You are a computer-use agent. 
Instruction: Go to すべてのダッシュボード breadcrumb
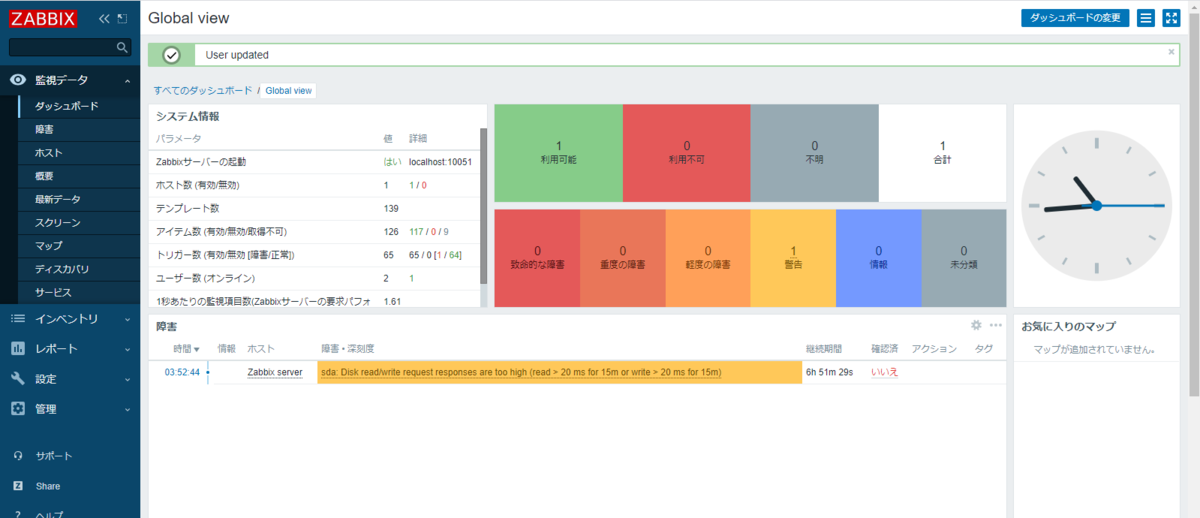pos(203,90)
